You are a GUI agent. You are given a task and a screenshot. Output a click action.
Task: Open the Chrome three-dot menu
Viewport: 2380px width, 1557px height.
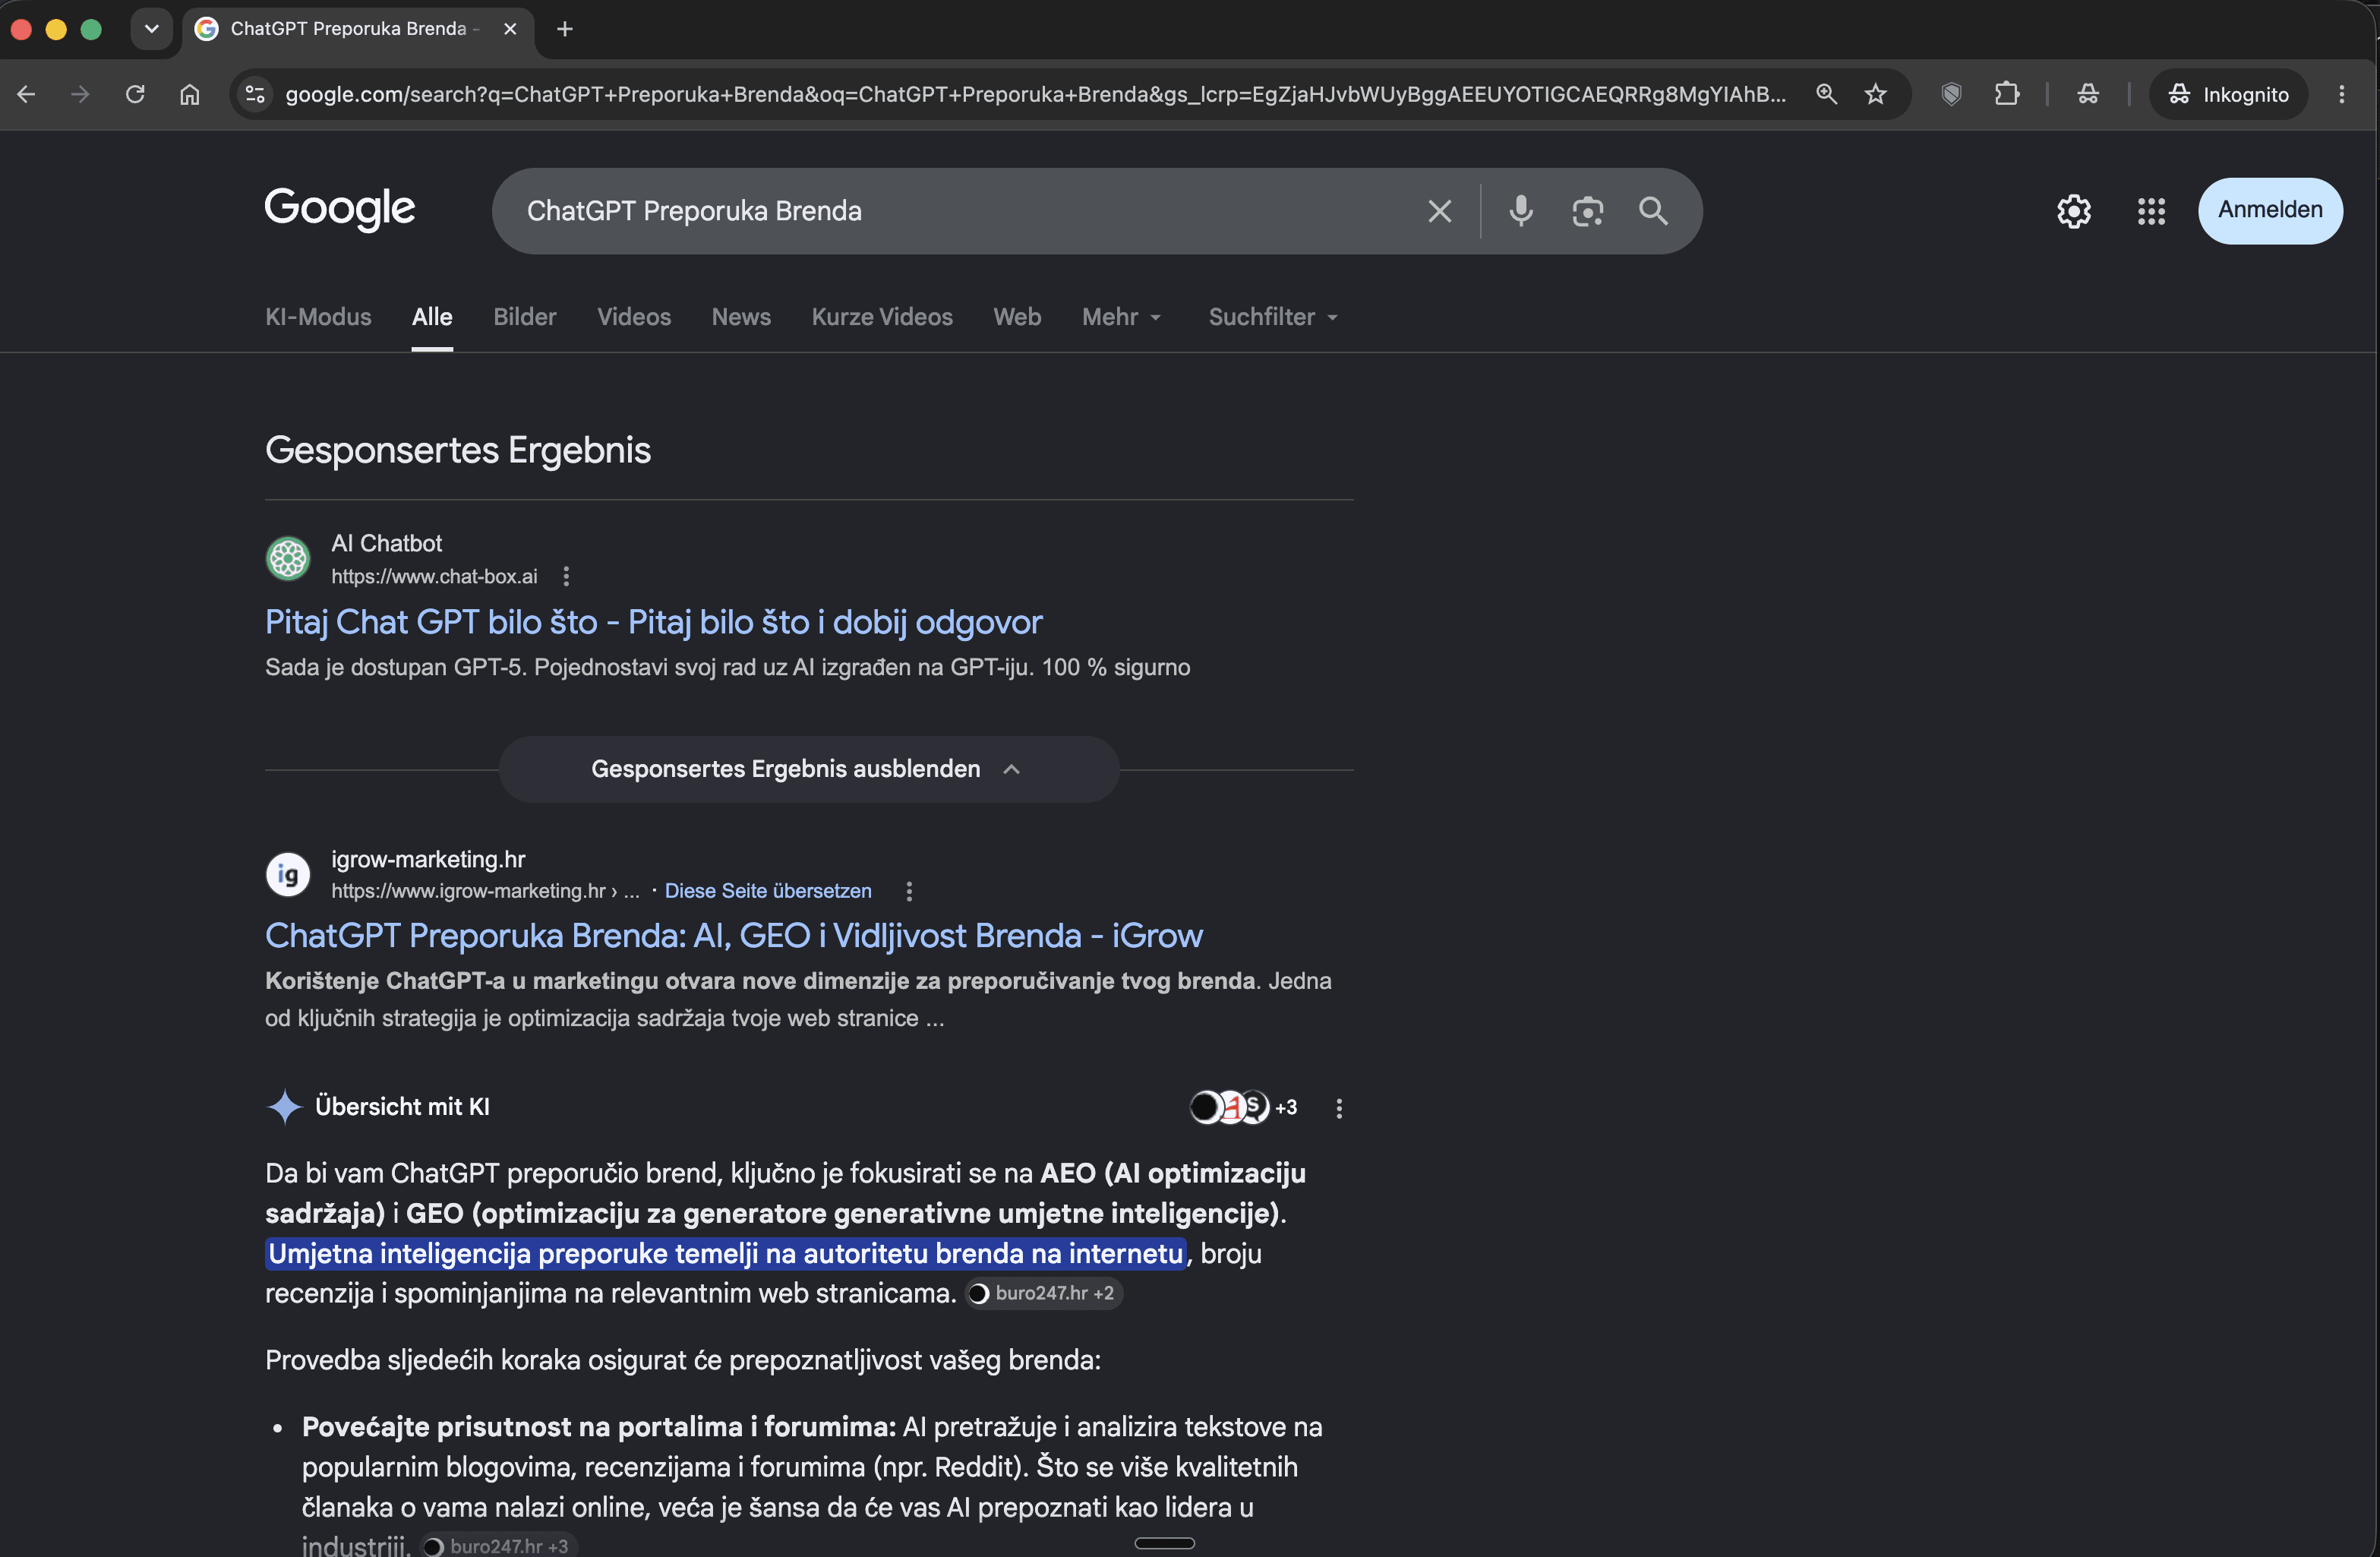(x=2341, y=94)
